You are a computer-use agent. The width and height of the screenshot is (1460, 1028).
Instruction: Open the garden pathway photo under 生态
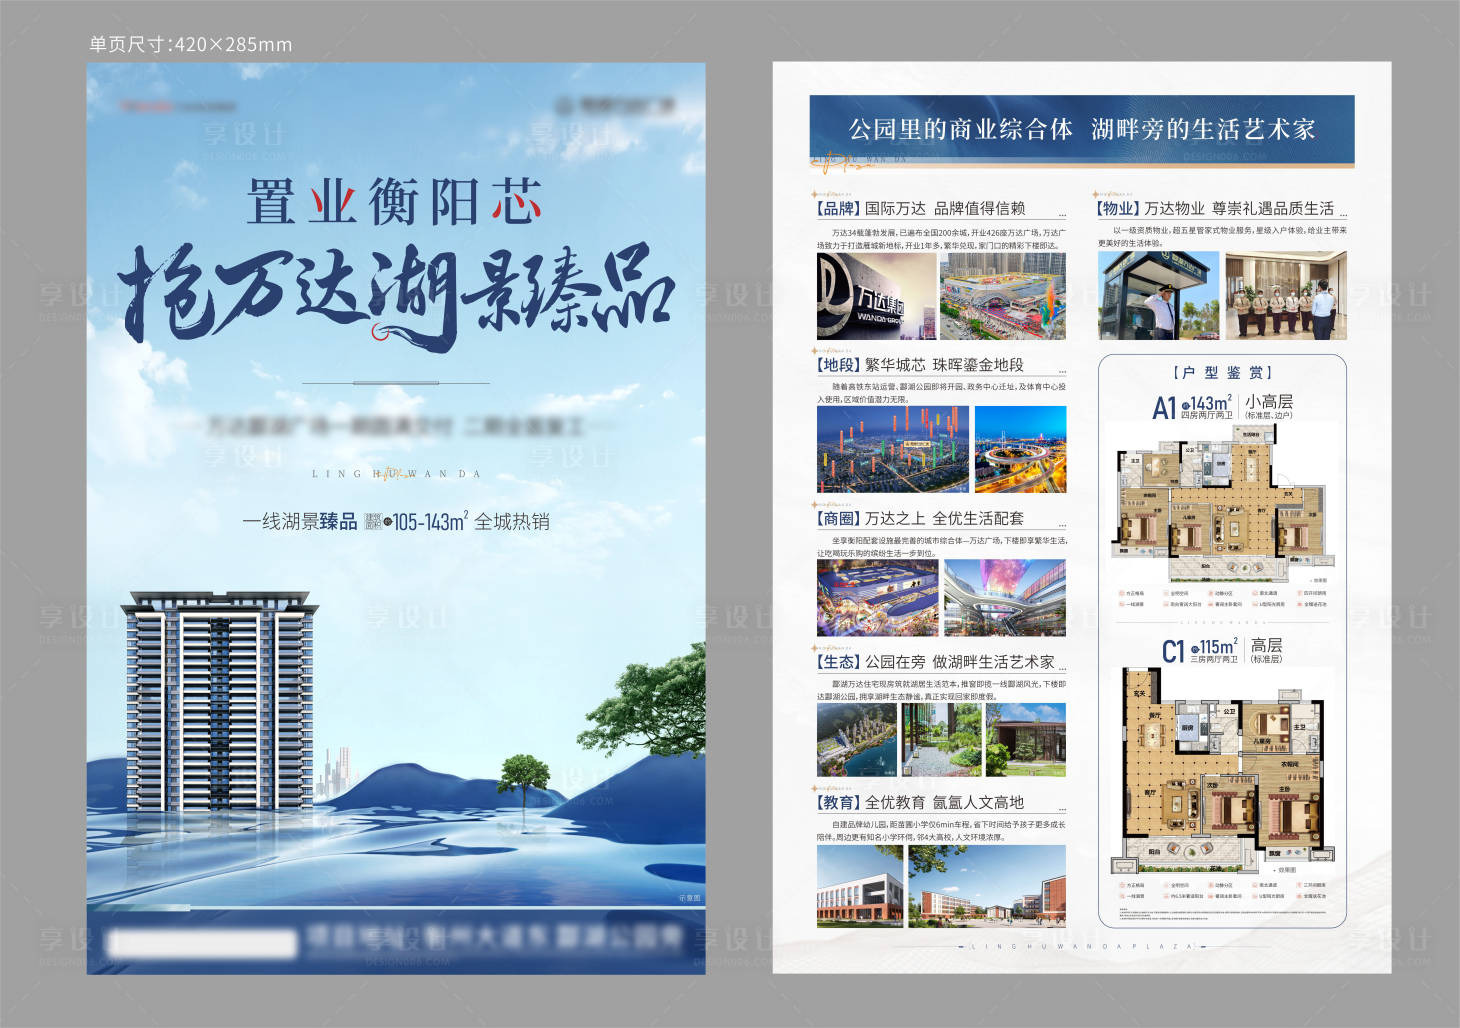click(x=941, y=740)
